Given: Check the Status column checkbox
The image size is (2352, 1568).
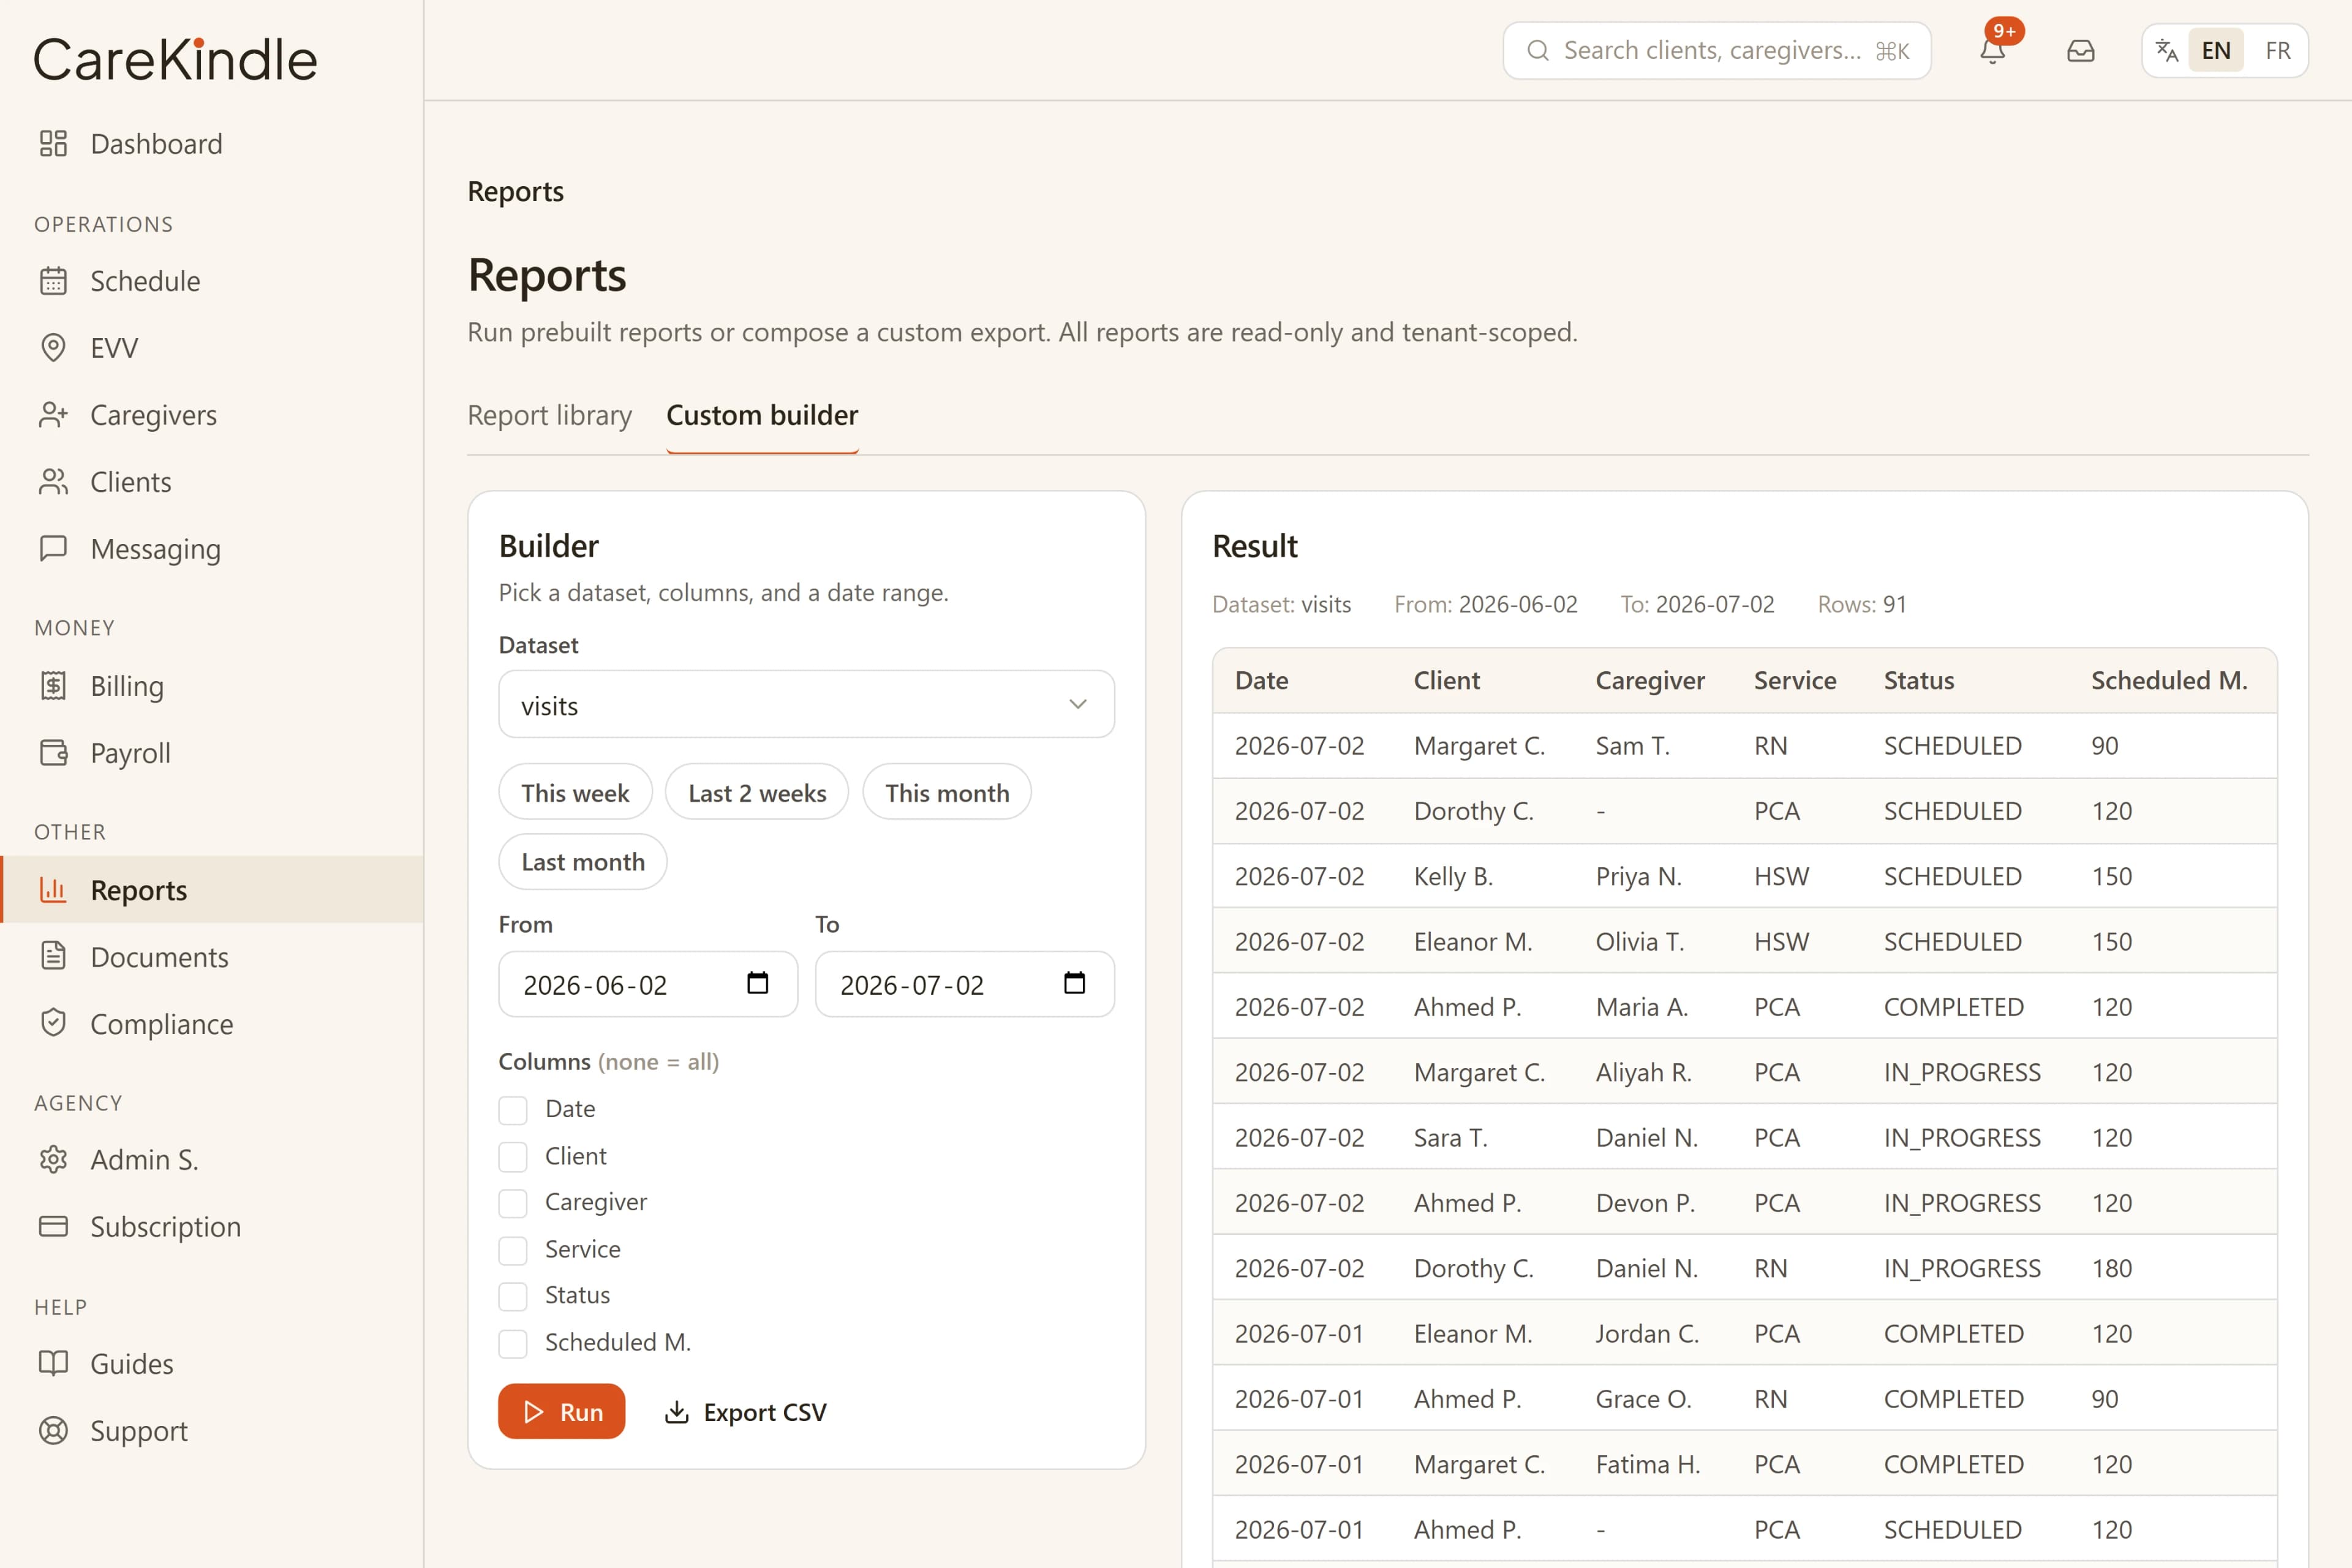Looking at the screenshot, I should pos(513,1296).
